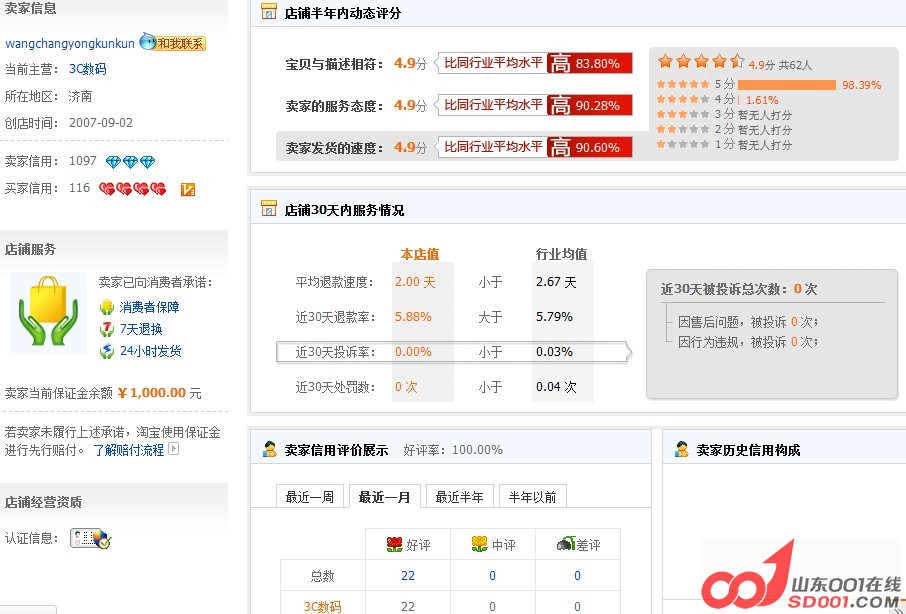
Task: Select the 最近一月 tab
Action: coord(384,495)
